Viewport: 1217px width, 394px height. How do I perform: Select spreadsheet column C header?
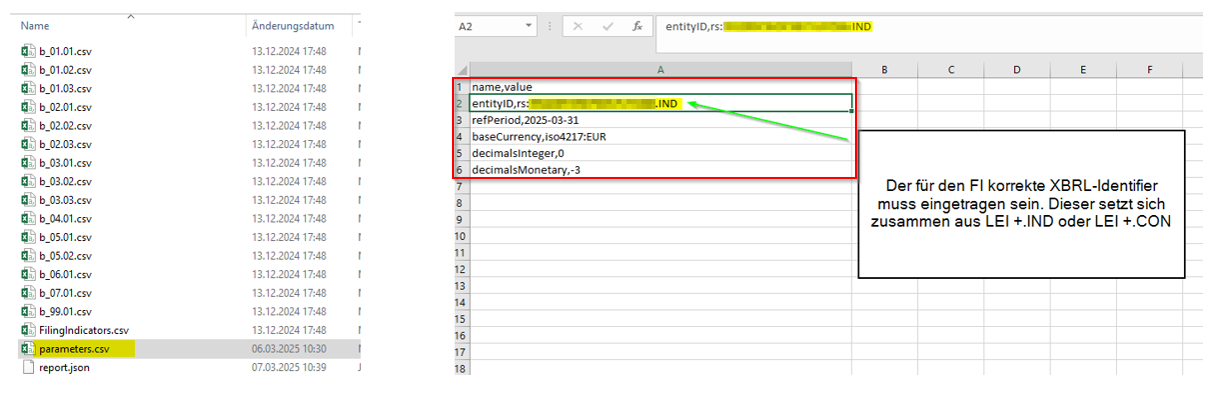point(951,69)
